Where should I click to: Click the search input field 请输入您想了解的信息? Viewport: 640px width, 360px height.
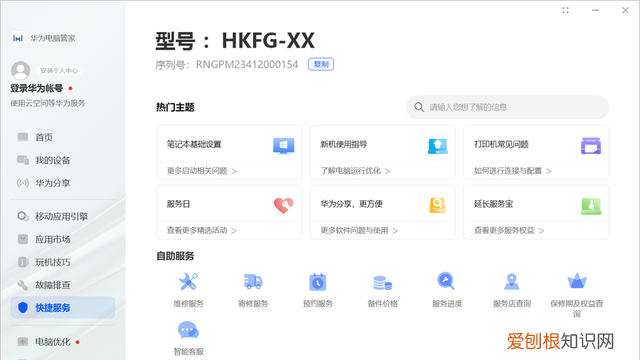(x=507, y=107)
